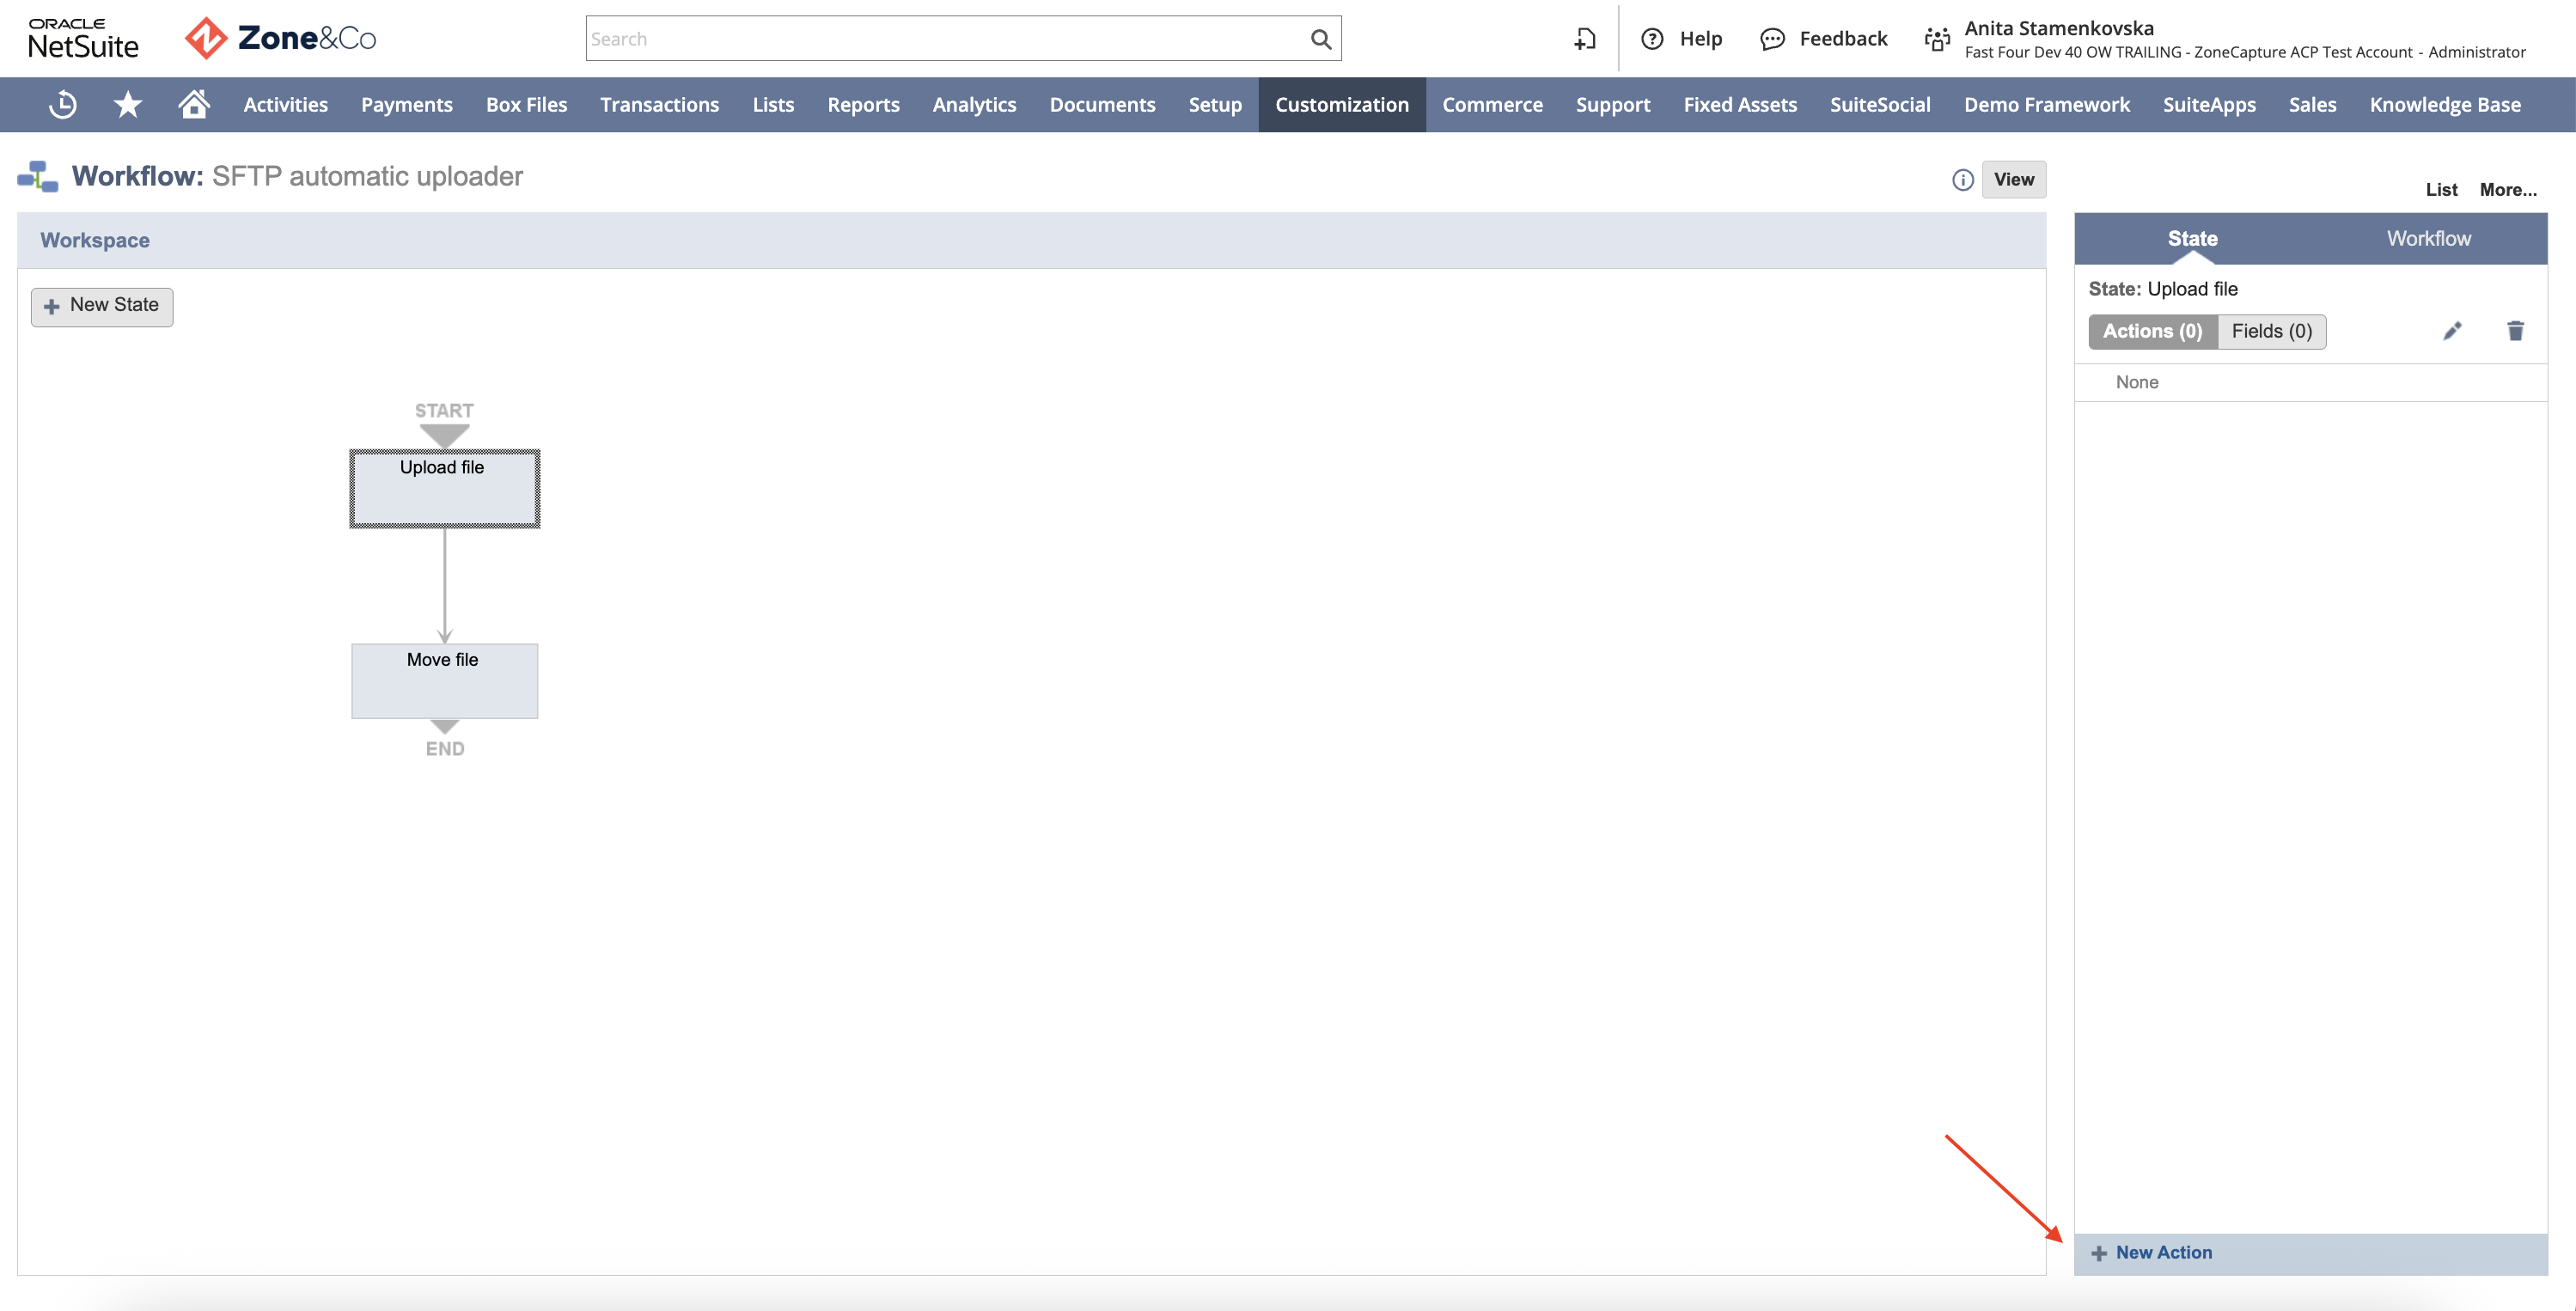This screenshot has height=1311, width=2576.
Task: Click the workflow info icon beside View
Action: click(1962, 180)
